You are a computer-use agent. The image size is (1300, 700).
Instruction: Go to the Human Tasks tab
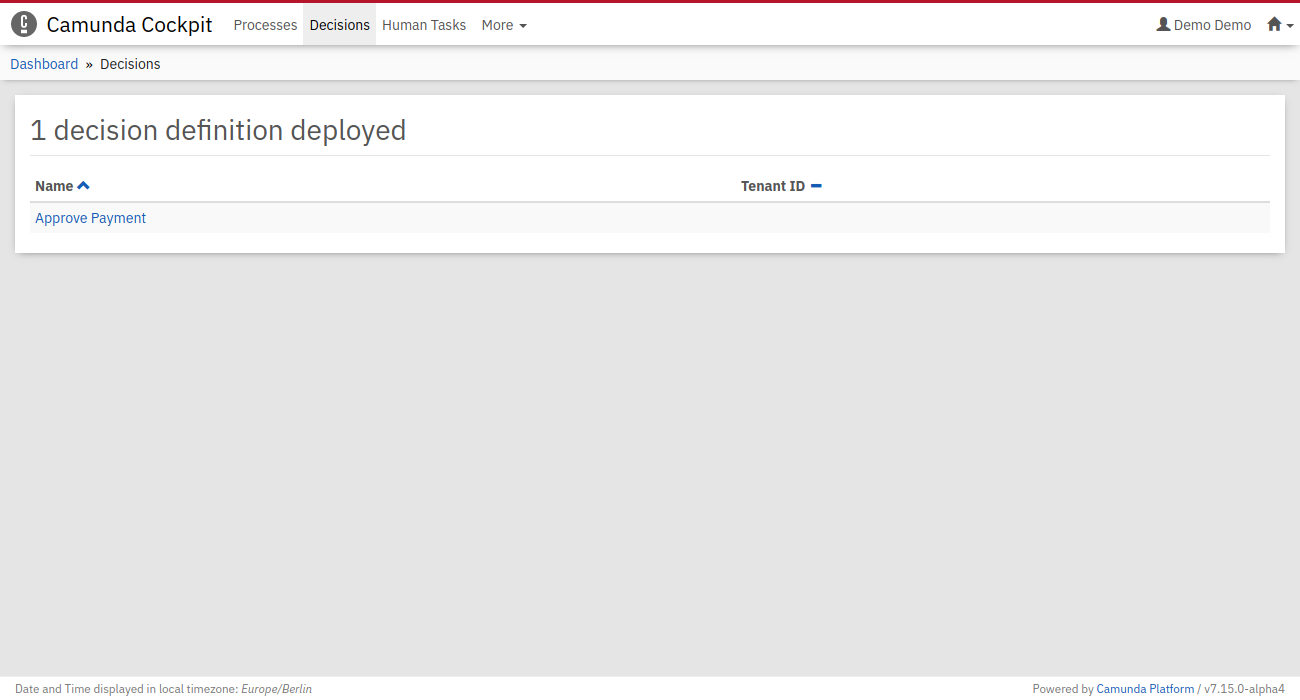[424, 25]
